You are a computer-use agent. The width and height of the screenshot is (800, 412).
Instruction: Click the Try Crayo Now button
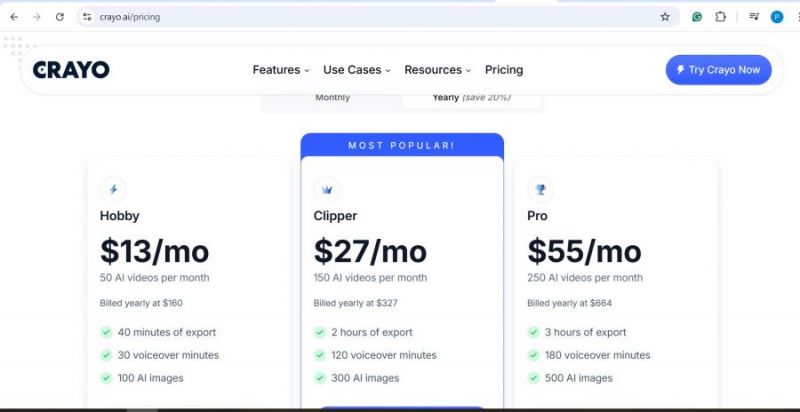tap(718, 70)
